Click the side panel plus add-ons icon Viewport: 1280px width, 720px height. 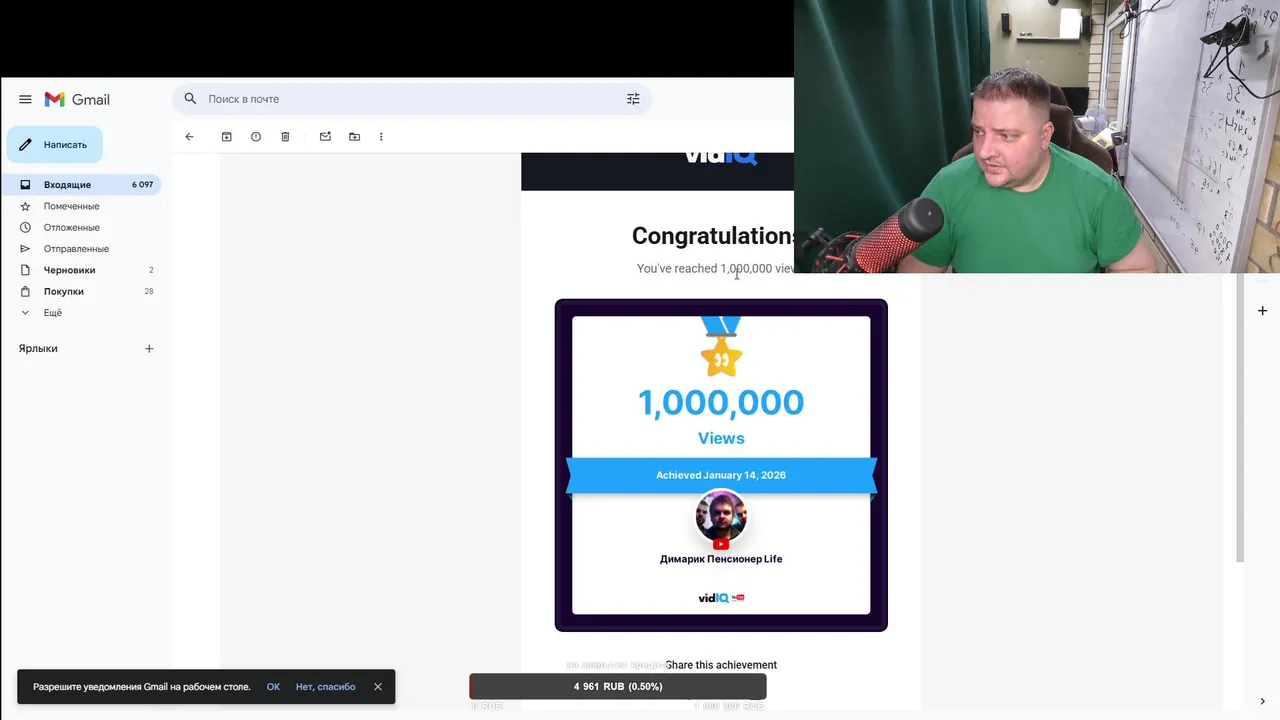1262,311
